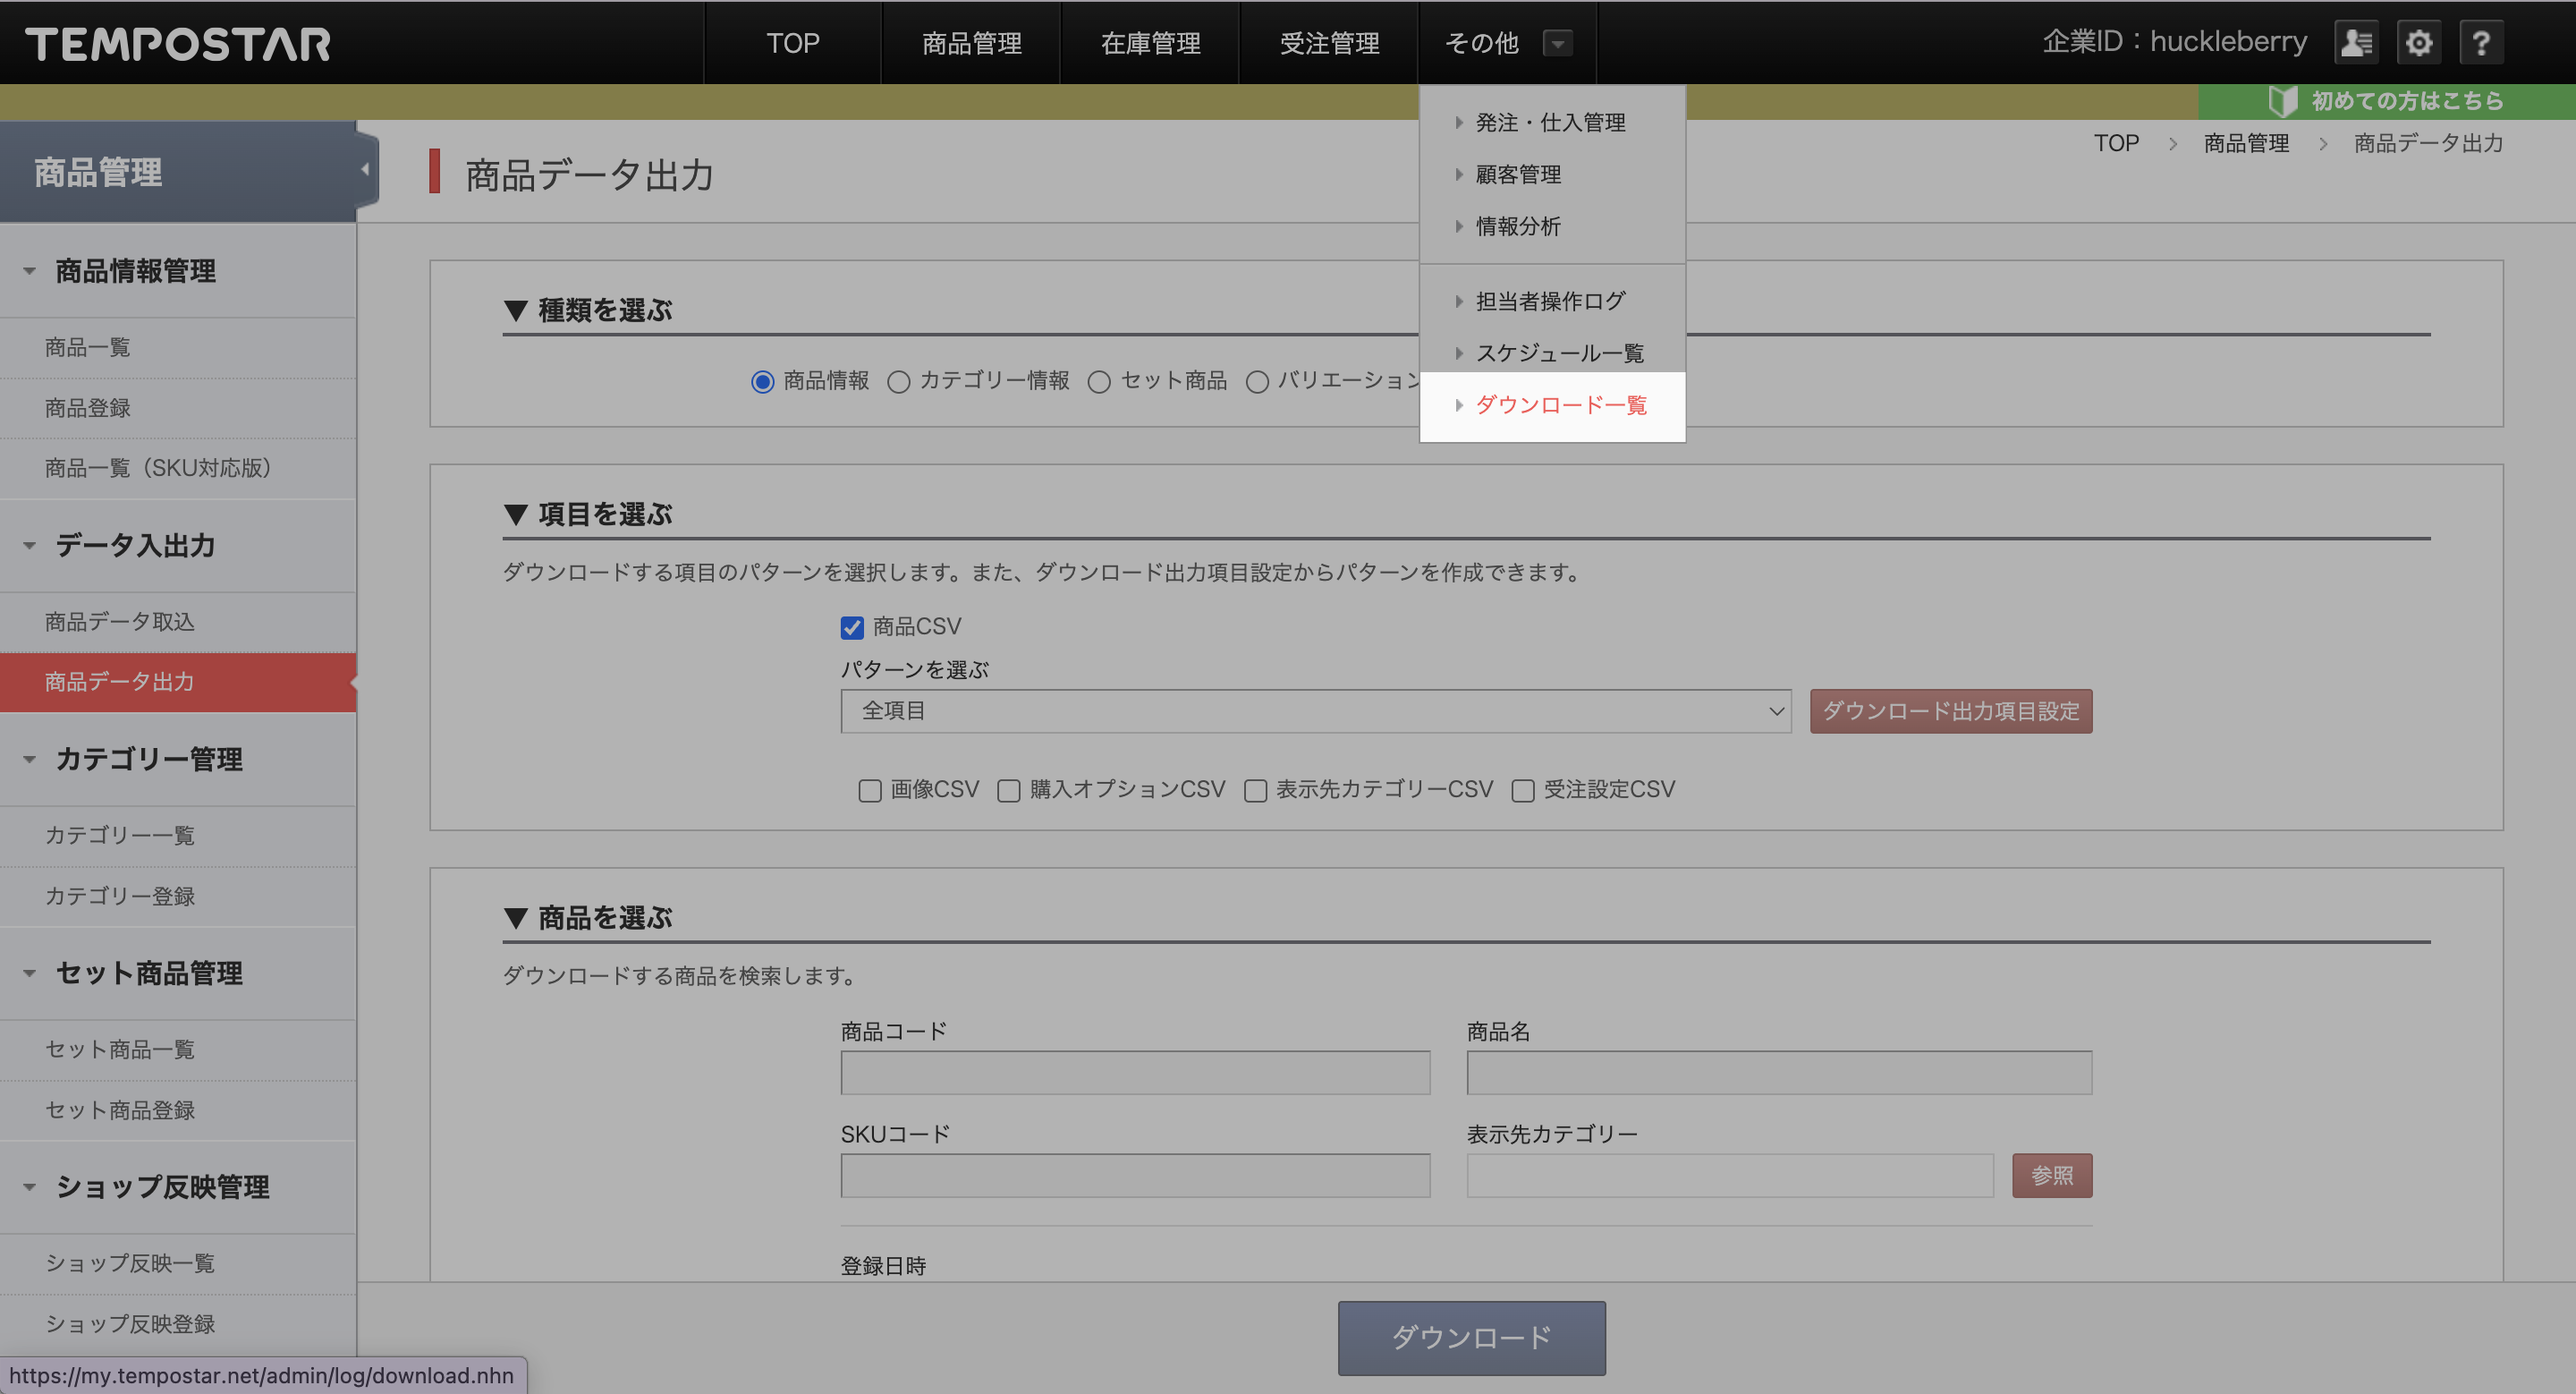Viewport: 2576px width, 1394px height.
Task: Open 担当者操作ログ from the menu
Action: click(x=1550, y=301)
